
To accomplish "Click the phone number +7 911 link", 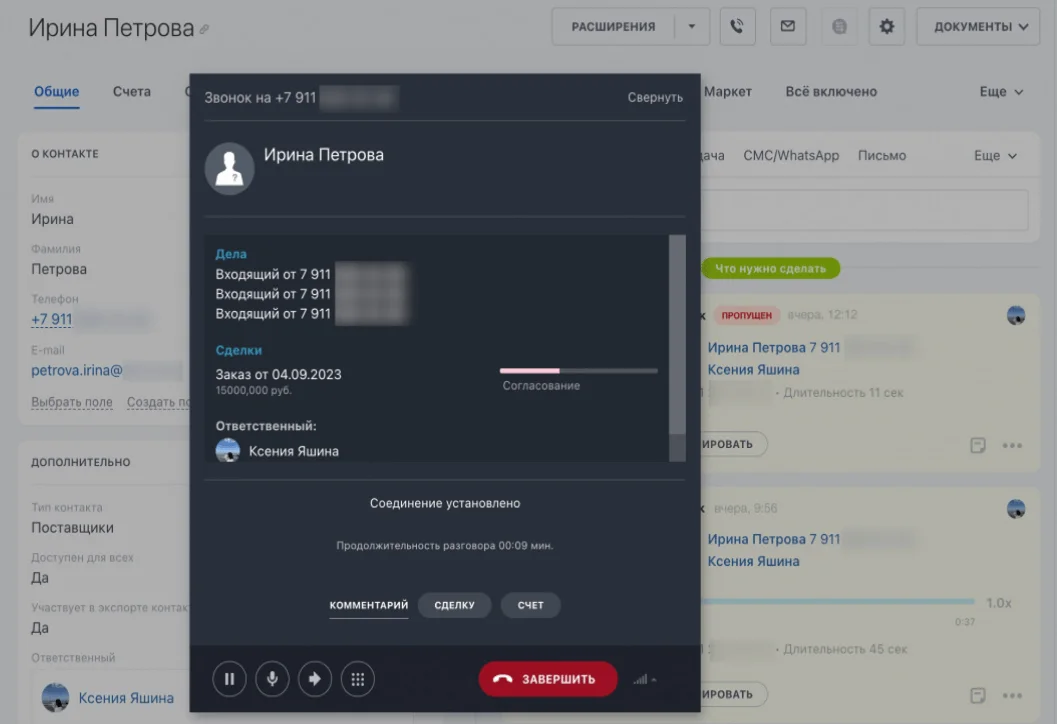I will tap(51, 320).
